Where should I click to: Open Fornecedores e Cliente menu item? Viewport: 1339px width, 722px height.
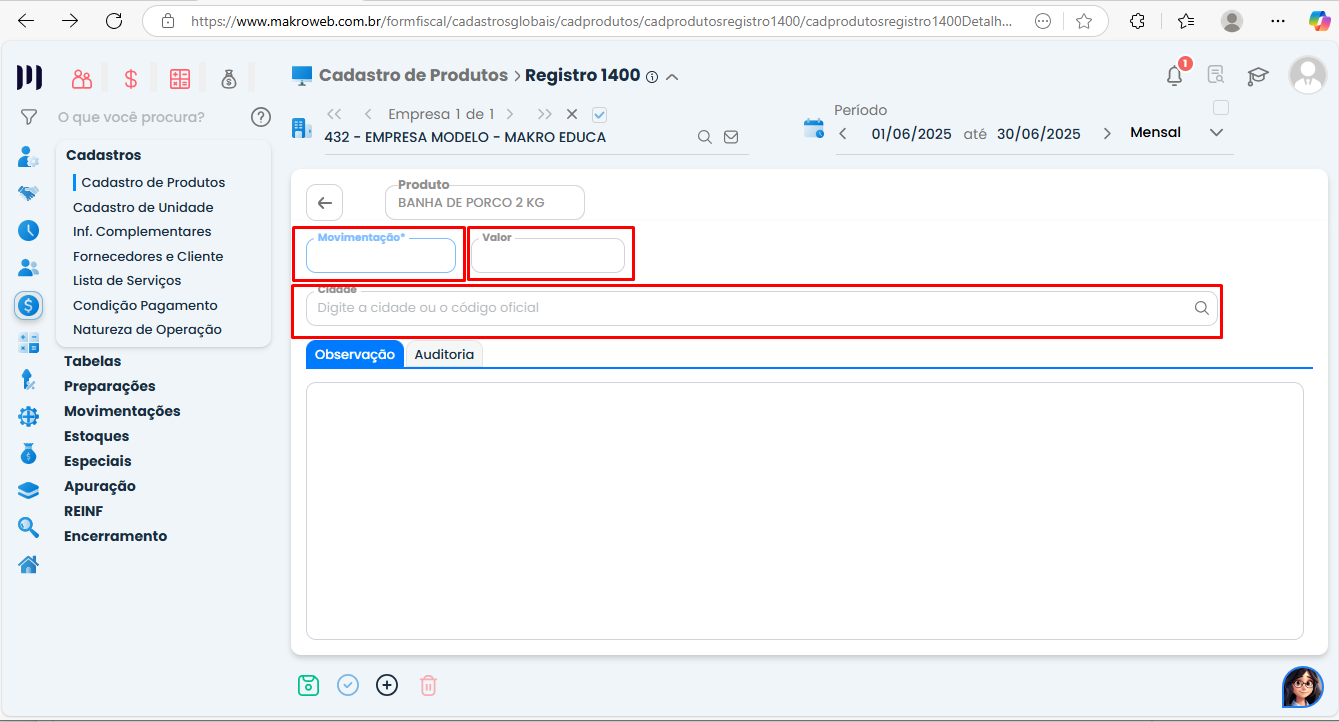coord(148,256)
